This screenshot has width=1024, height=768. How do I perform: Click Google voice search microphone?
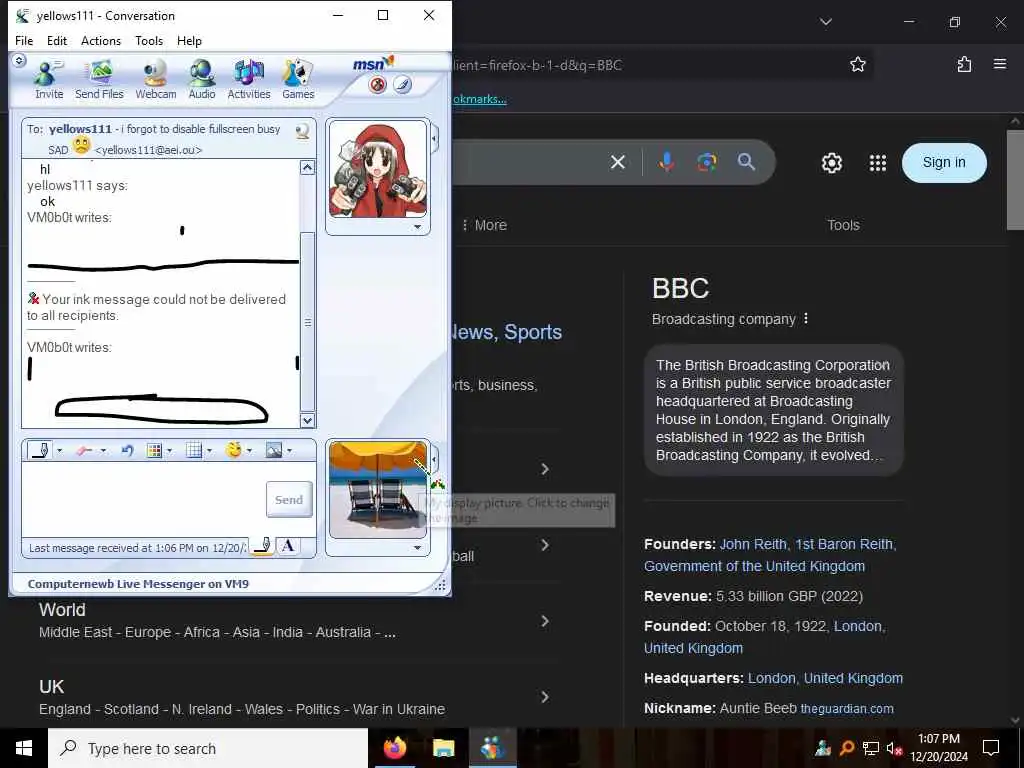[x=667, y=162]
